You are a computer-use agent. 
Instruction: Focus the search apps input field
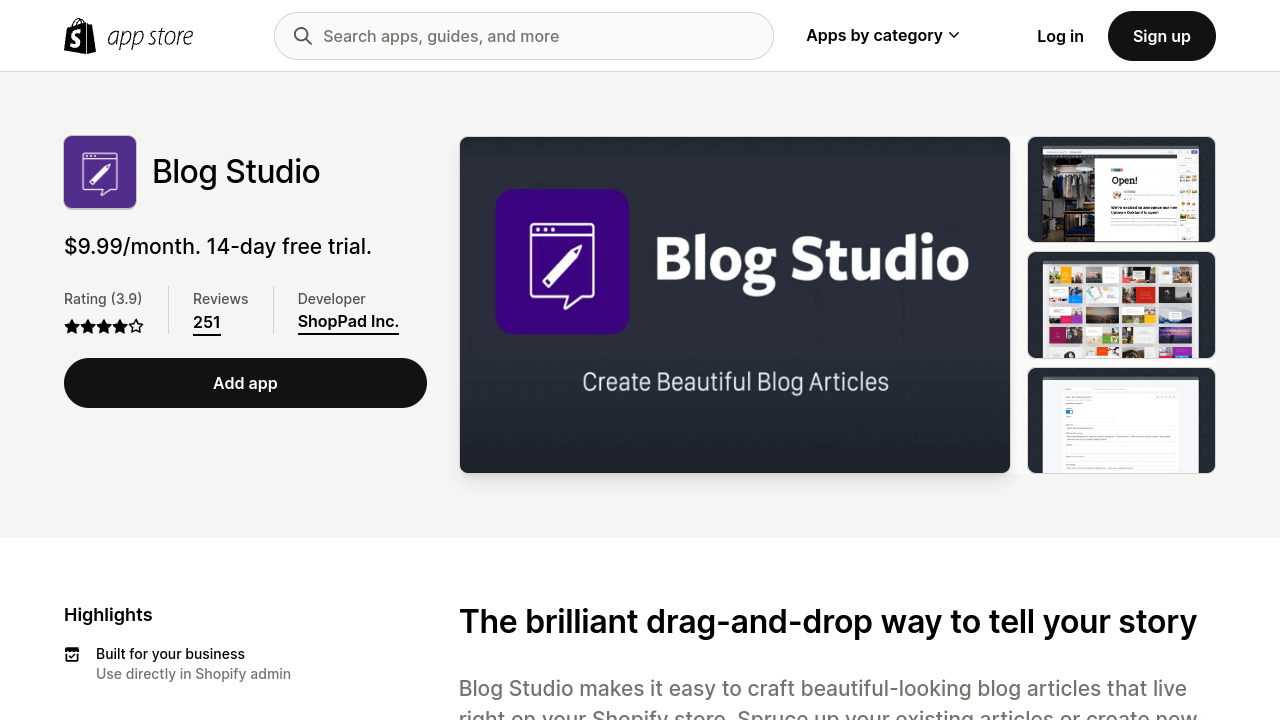click(x=524, y=36)
